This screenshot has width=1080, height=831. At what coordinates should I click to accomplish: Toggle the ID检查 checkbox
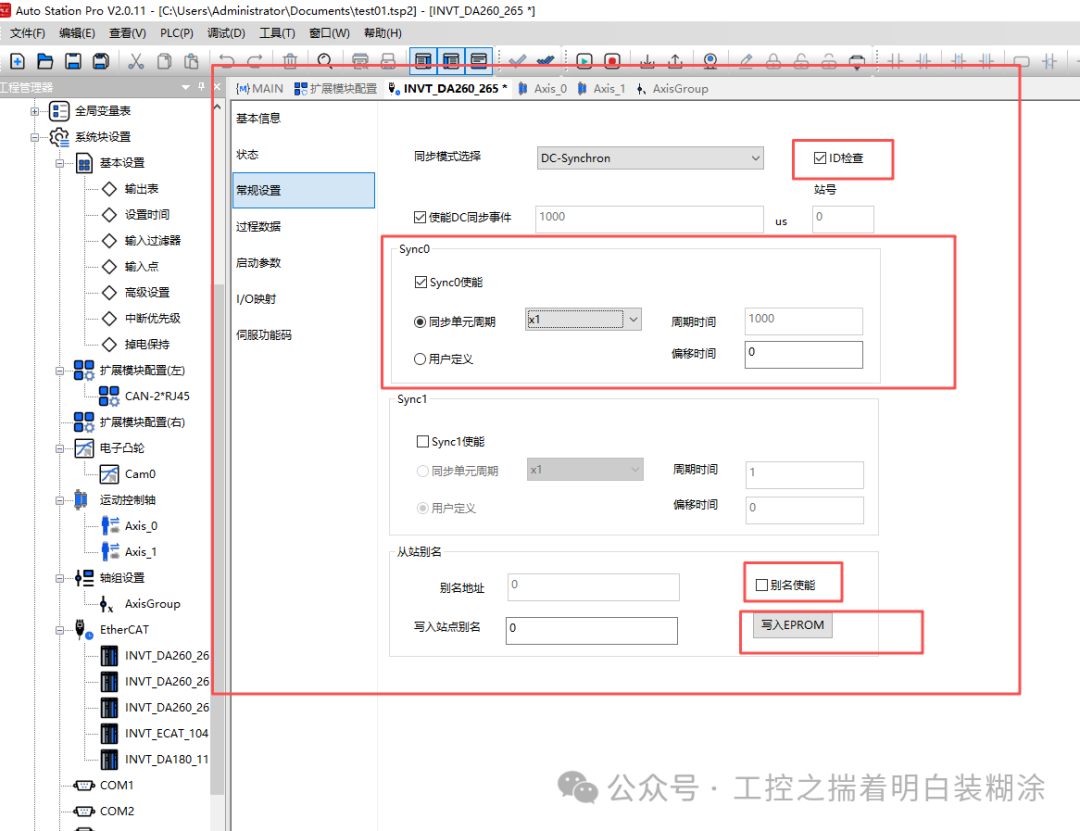pos(820,158)
